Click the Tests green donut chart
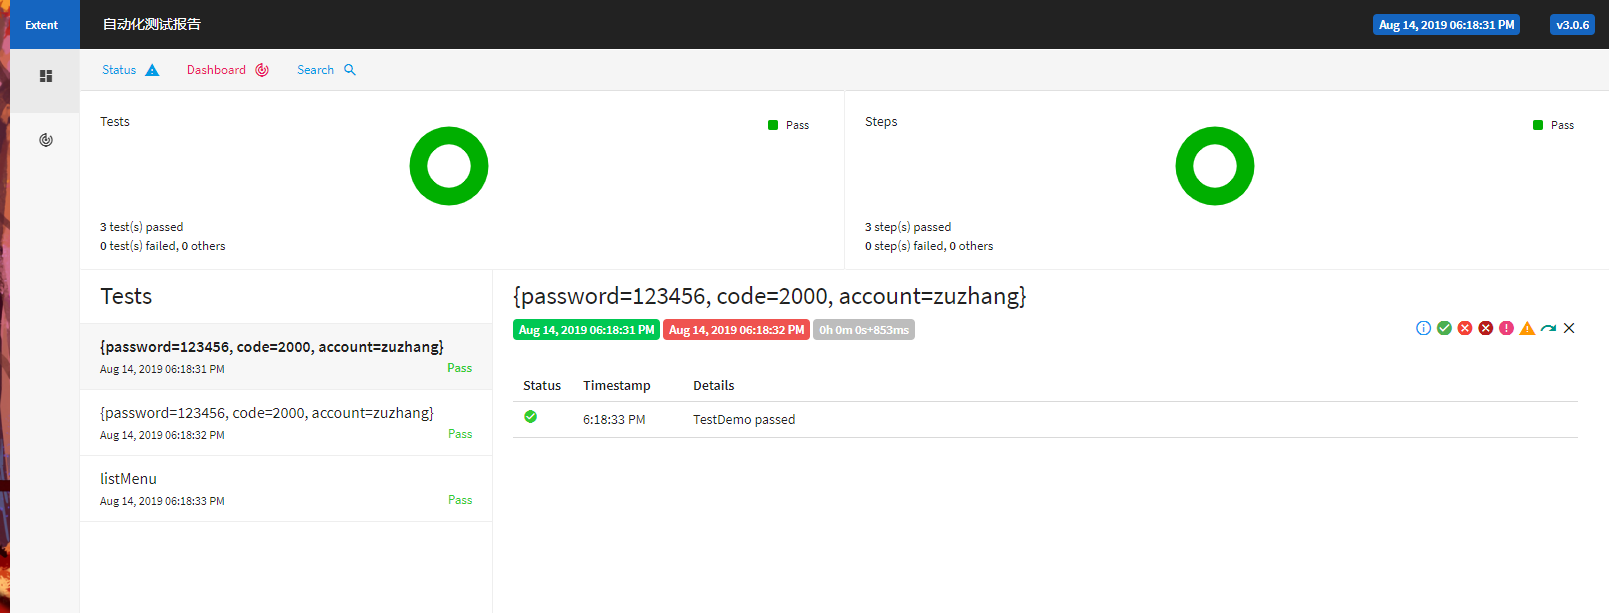The width and height of the screenshot is (1609, 613). pos(449,166)
